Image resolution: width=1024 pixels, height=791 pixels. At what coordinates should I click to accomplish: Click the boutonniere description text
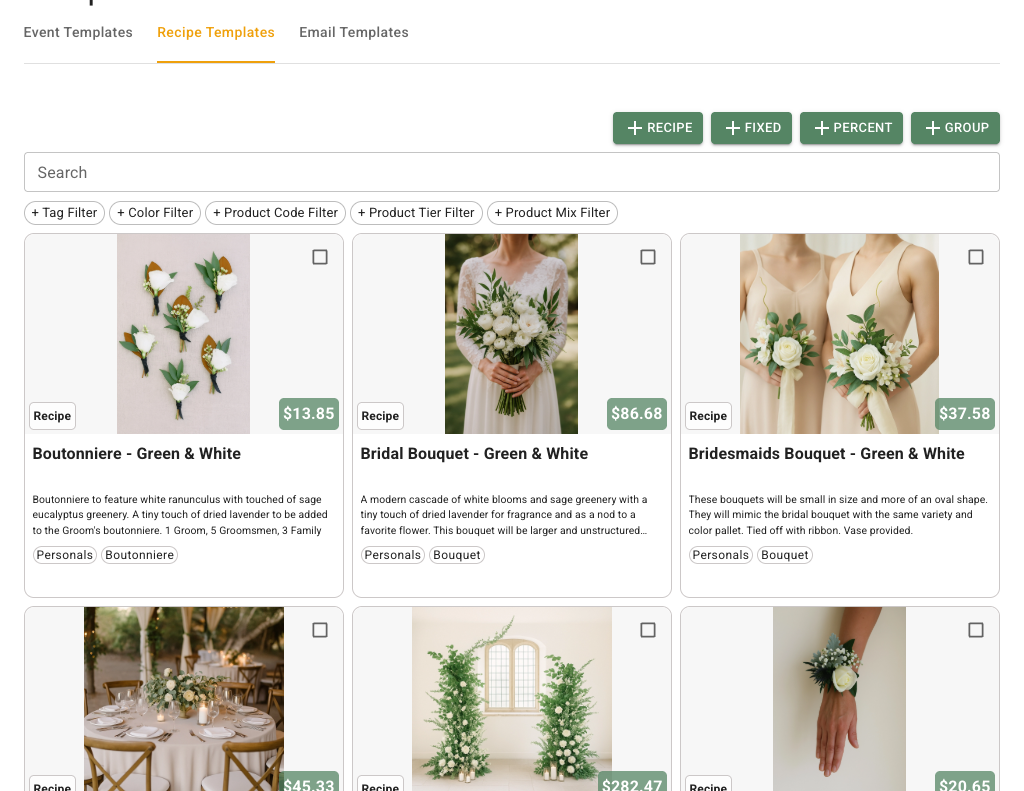click(x=180, y=515)
